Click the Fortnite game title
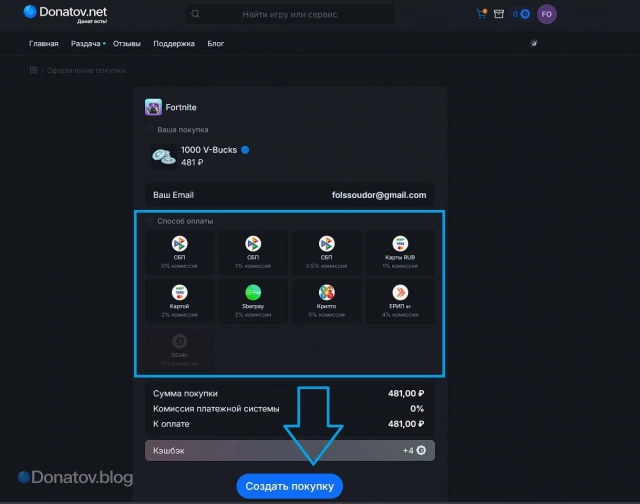The width and height of the screenshot is (640, 504). pyautogui.click(x=181, y=107)
